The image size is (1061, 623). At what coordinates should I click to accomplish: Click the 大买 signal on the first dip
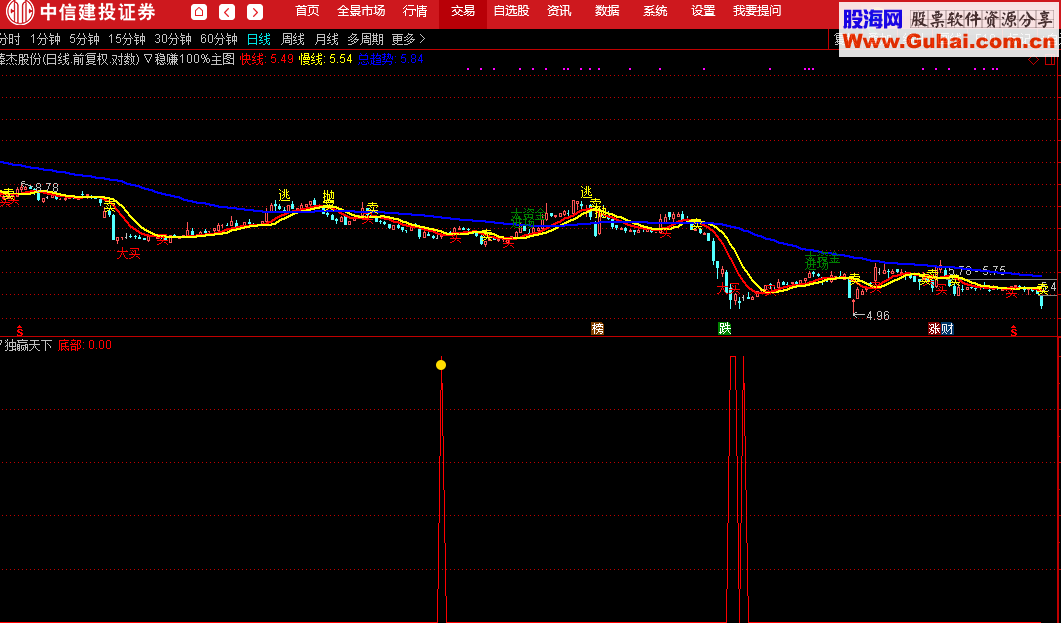point(129,254)
